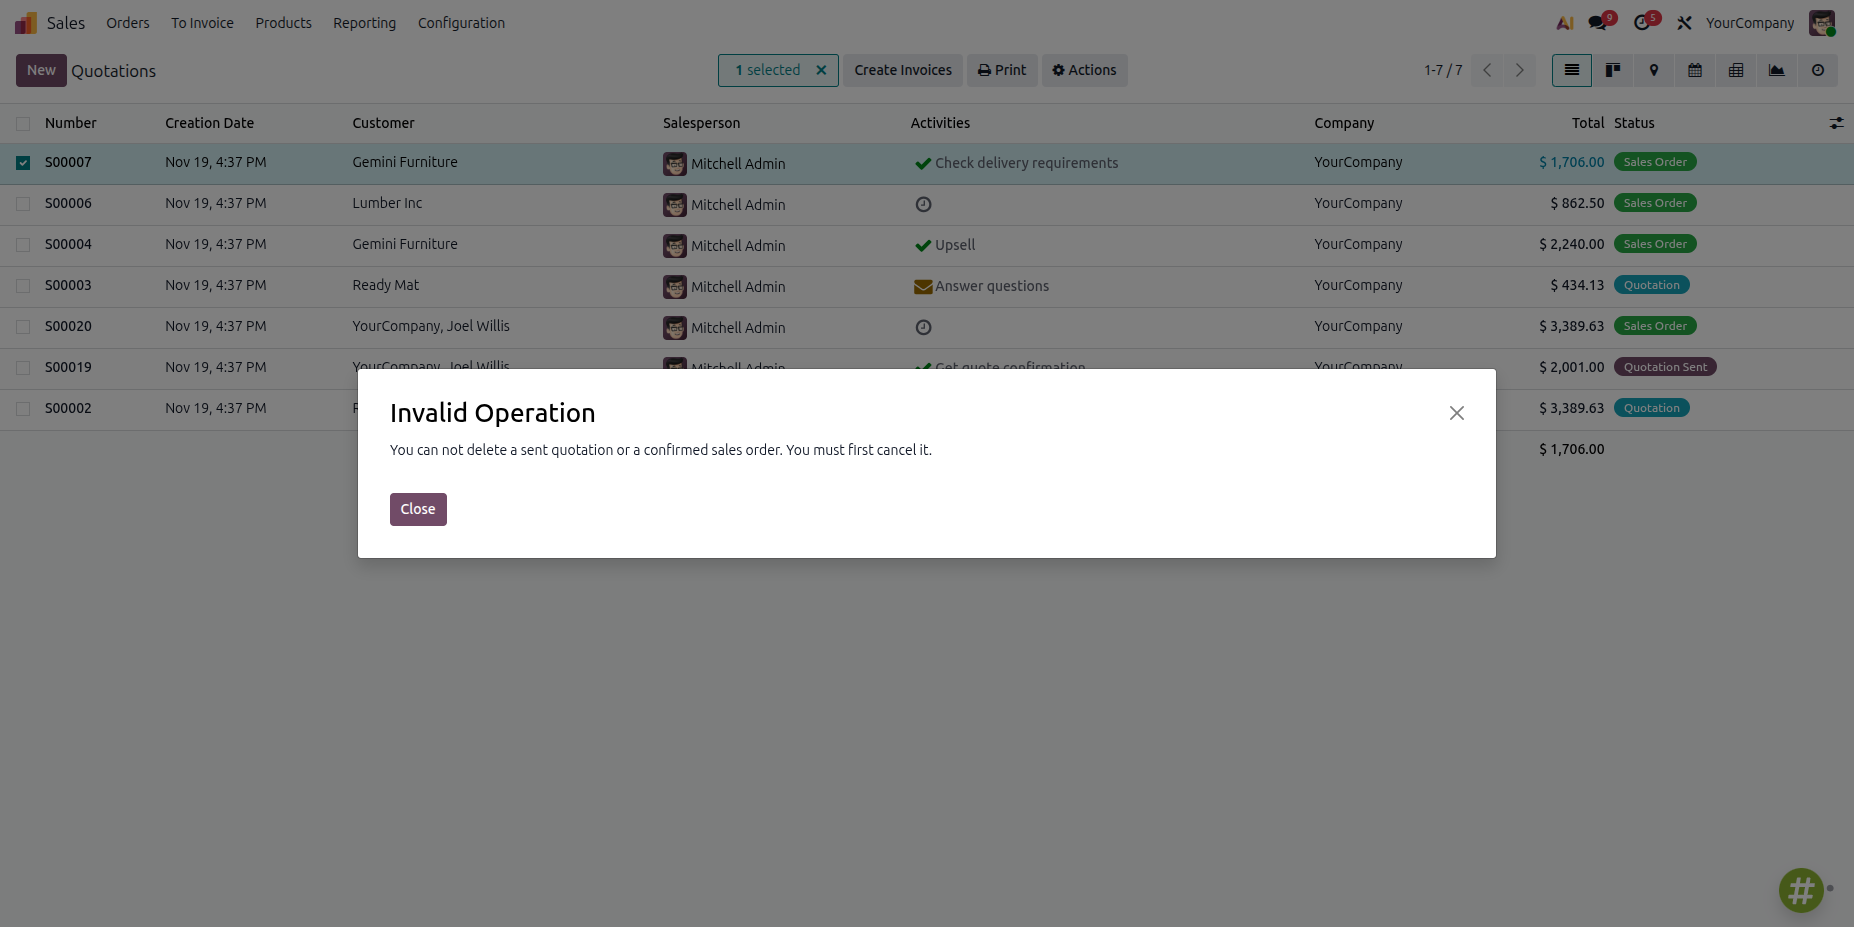This screenshot has width=1854, height=927.
Task: Open the map view icon
Action: click(1654, 70)
